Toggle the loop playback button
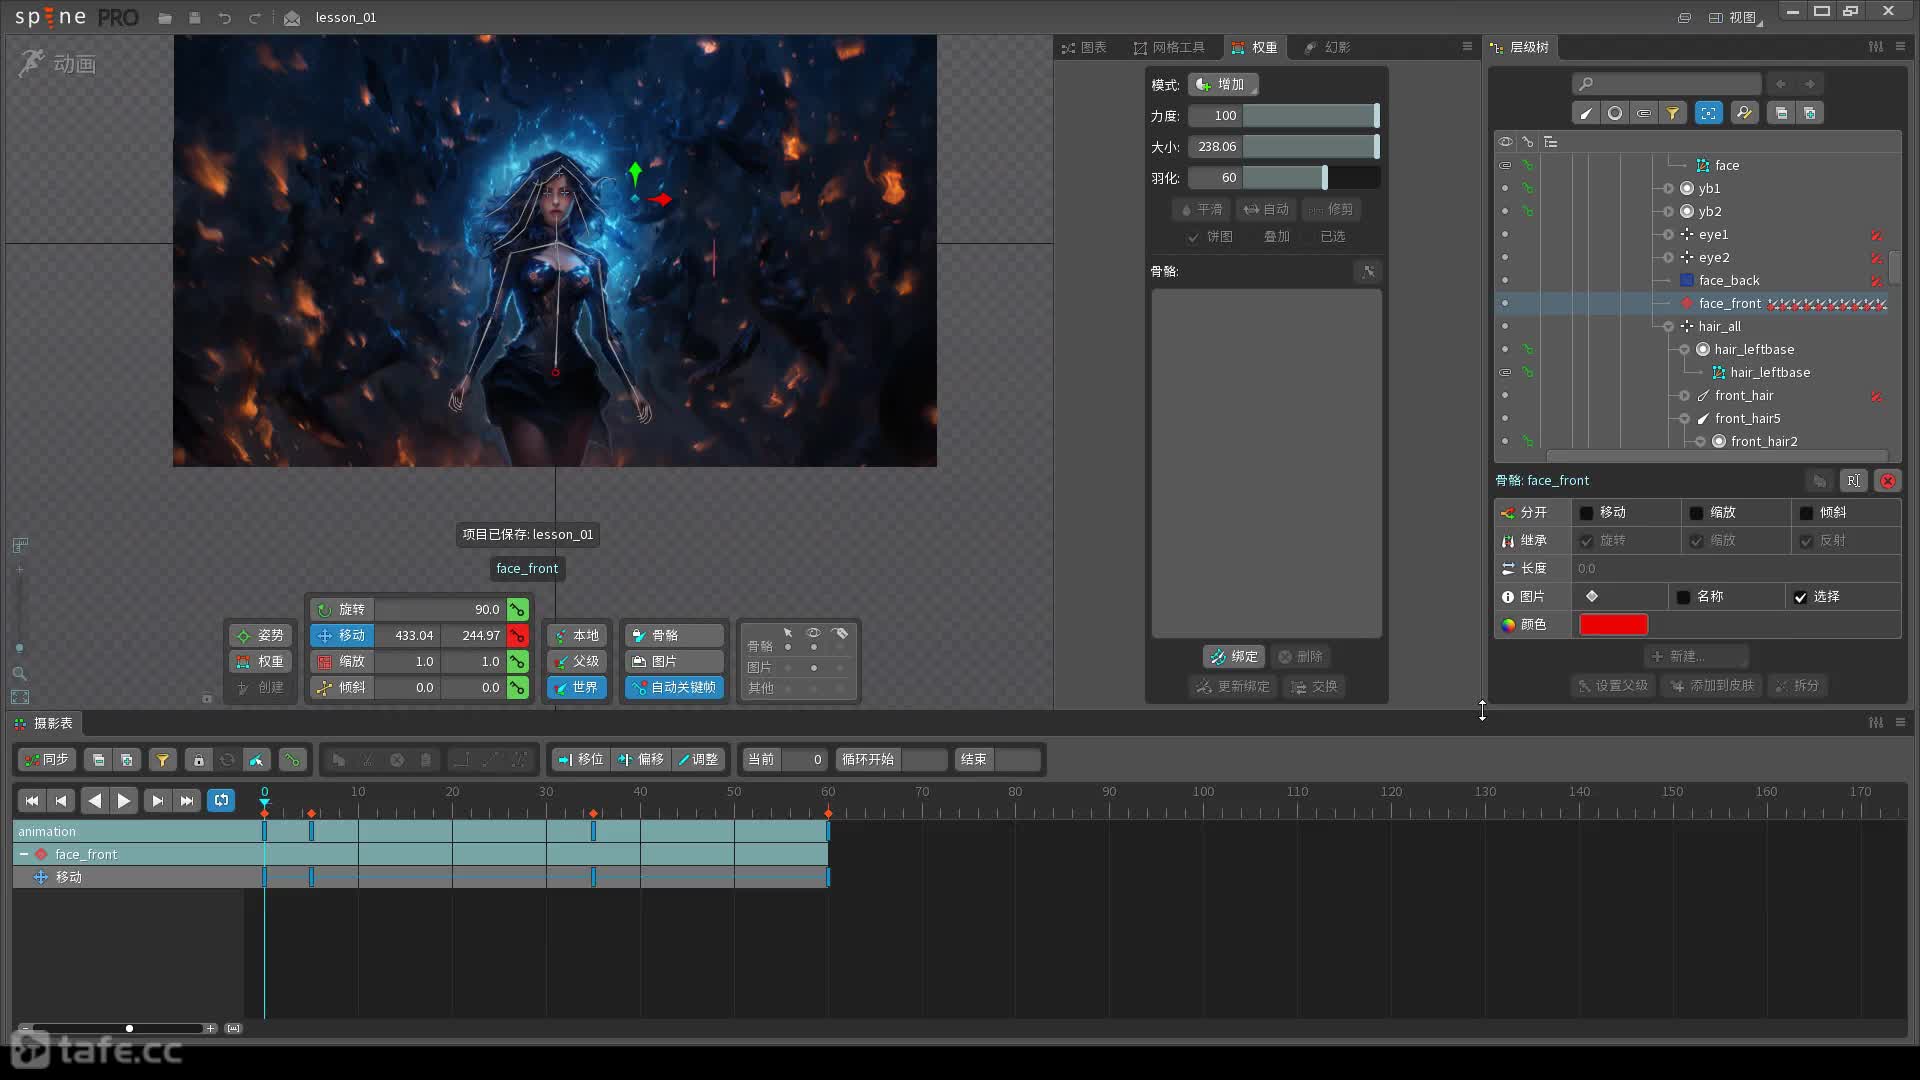The width and height of the screenshot is (1920, 1080). [221, 800]
